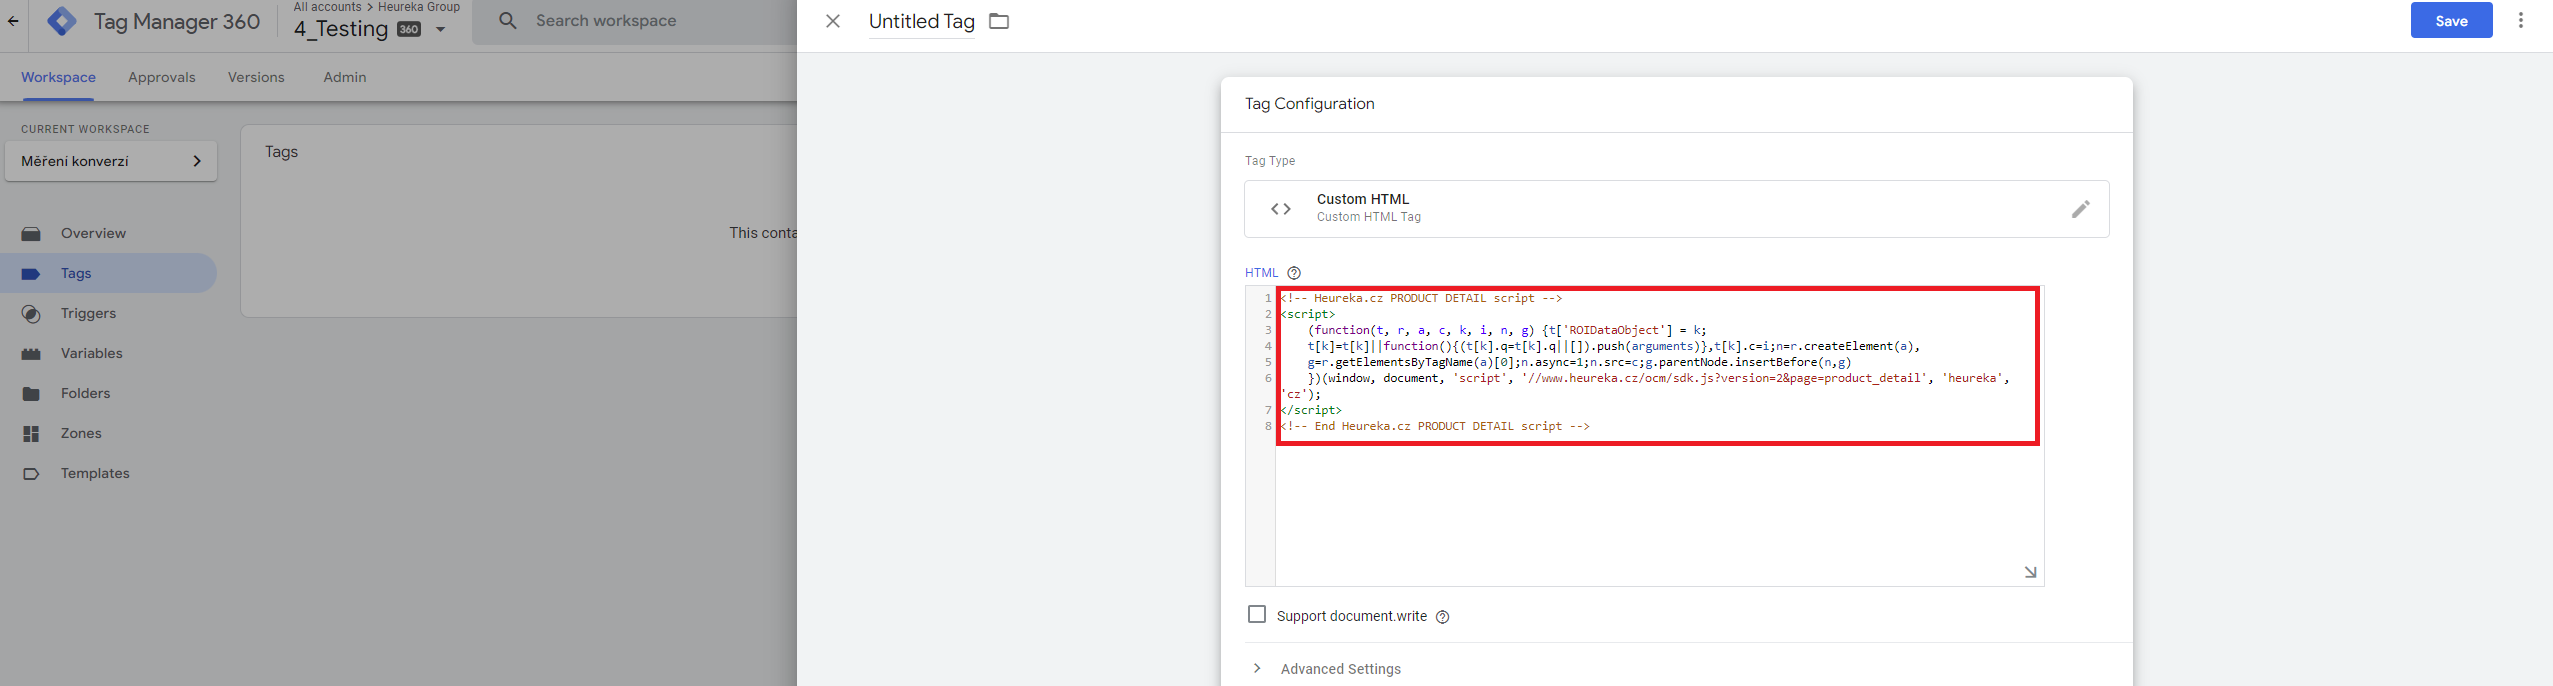The height and width of the screenshot is (686, 2553).
Task: Click the Variables camera icon
Action: click(x=31, y=354)
